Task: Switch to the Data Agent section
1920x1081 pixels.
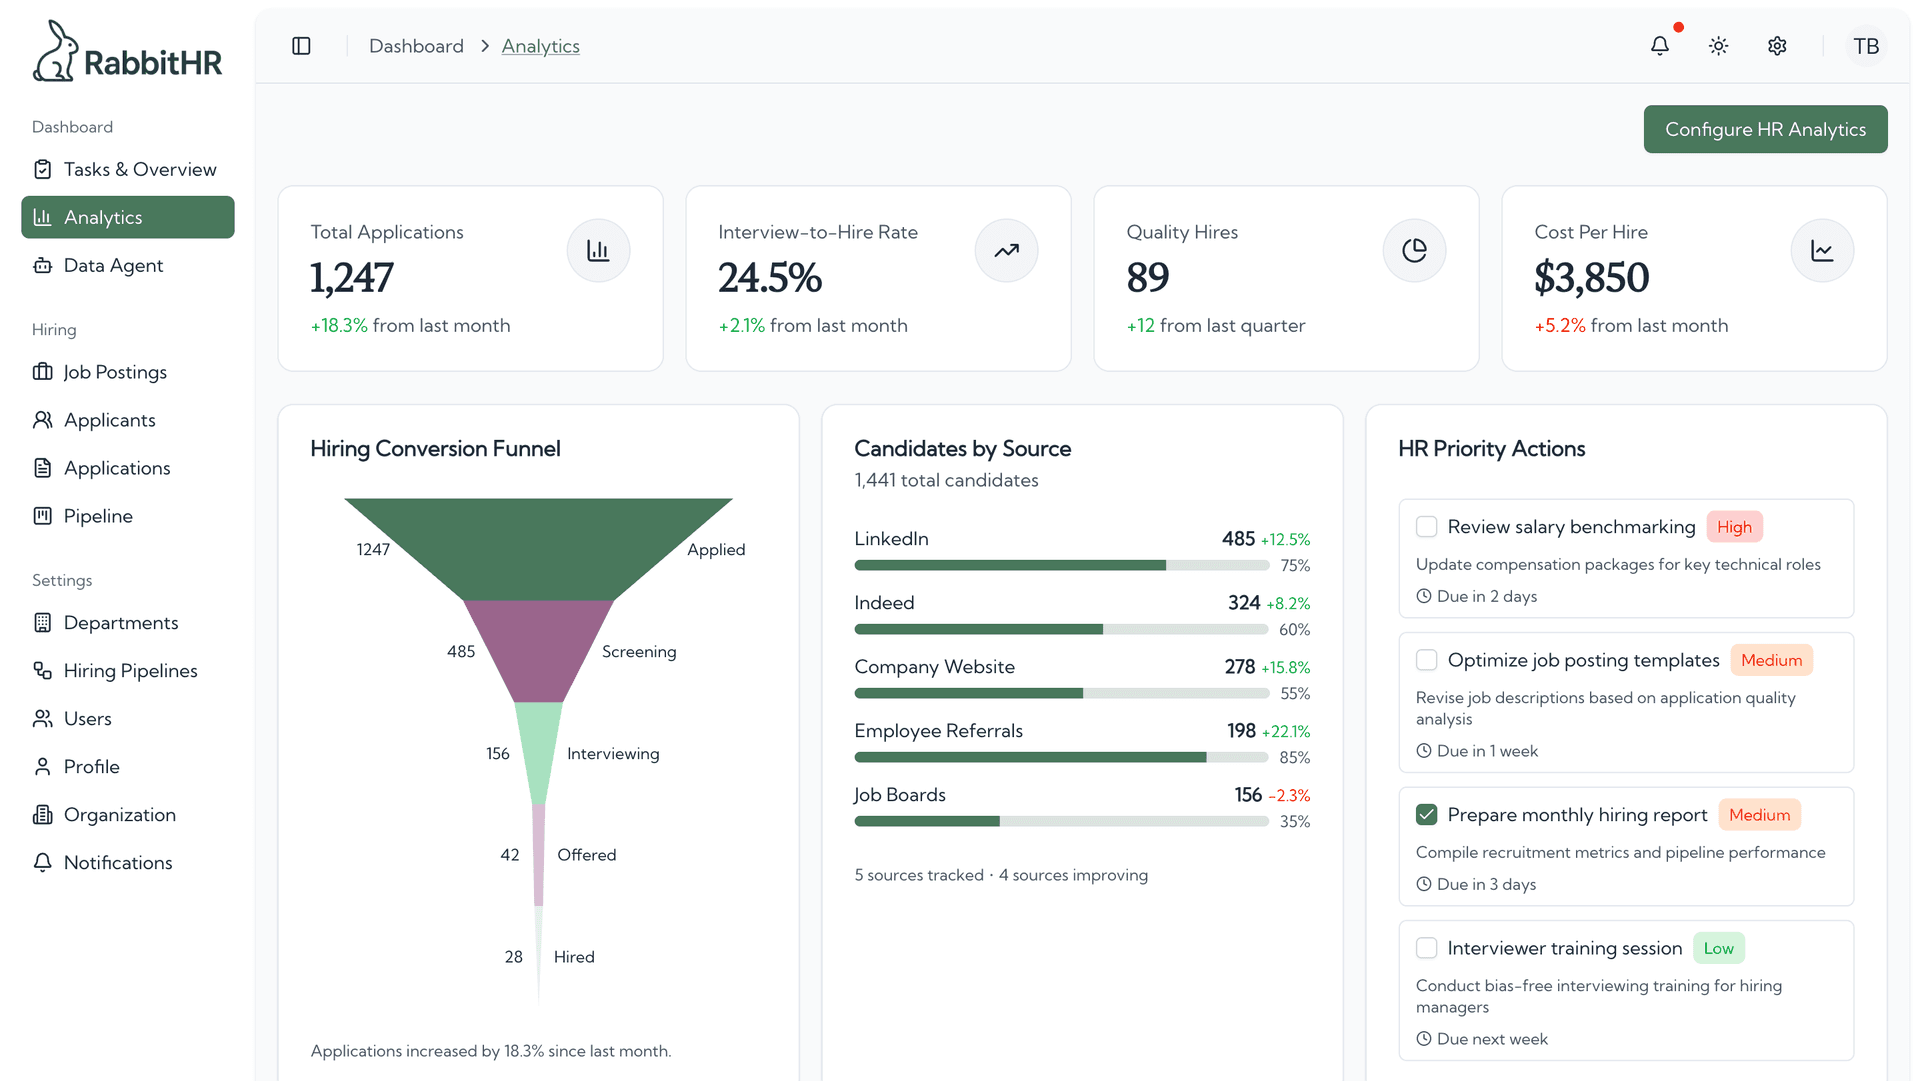Action: [x=113, y=265]
